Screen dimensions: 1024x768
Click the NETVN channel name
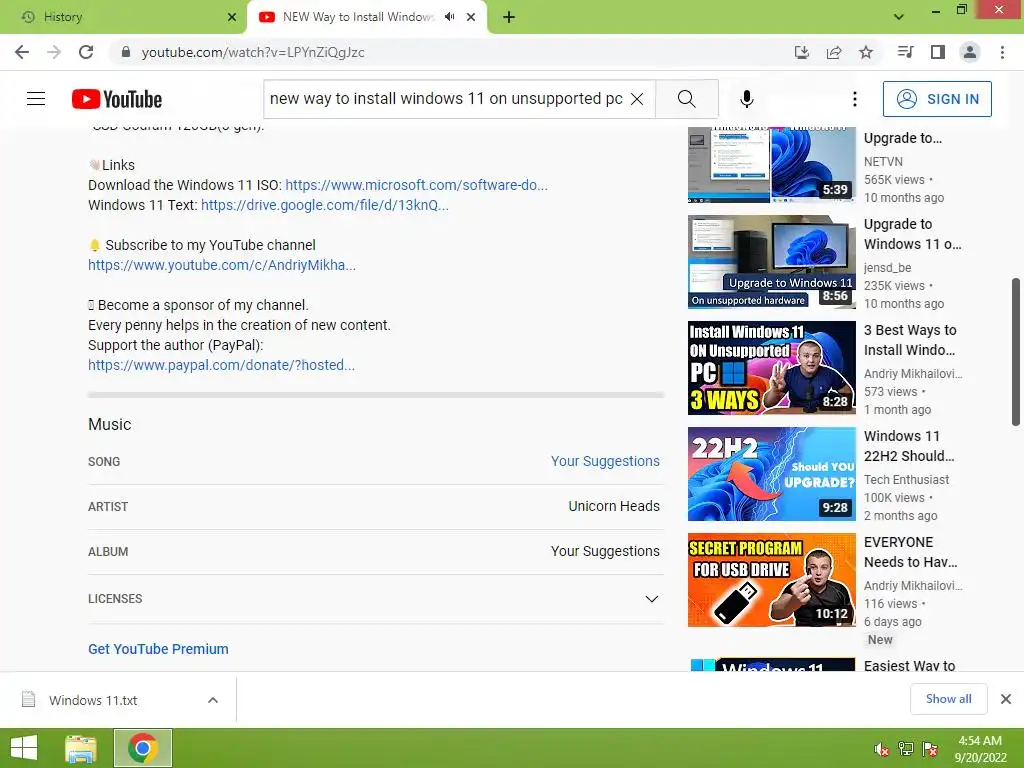(x=883, y=161)
